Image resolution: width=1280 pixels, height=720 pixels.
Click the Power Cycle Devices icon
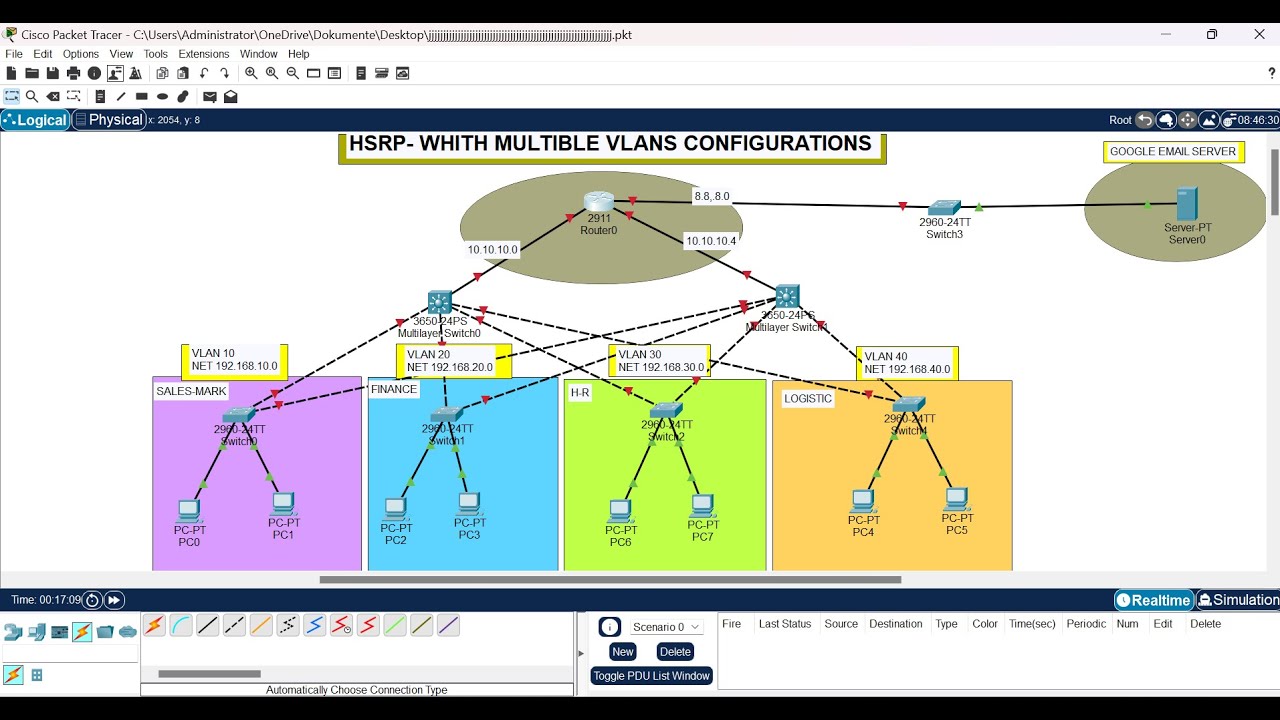(92, 600)
